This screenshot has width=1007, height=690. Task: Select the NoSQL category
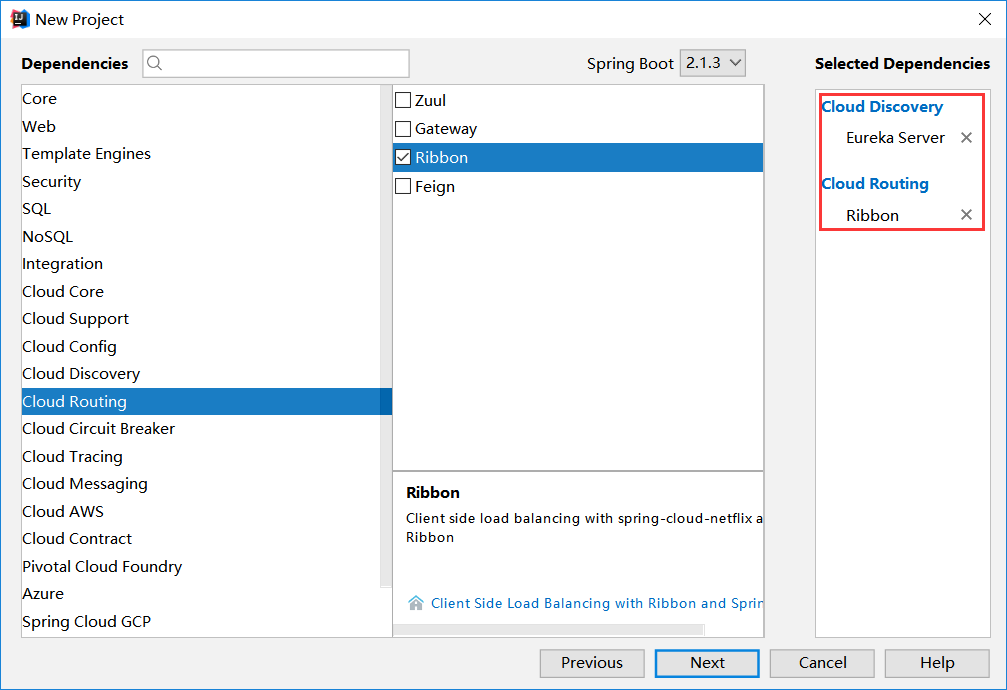point(200,236)
